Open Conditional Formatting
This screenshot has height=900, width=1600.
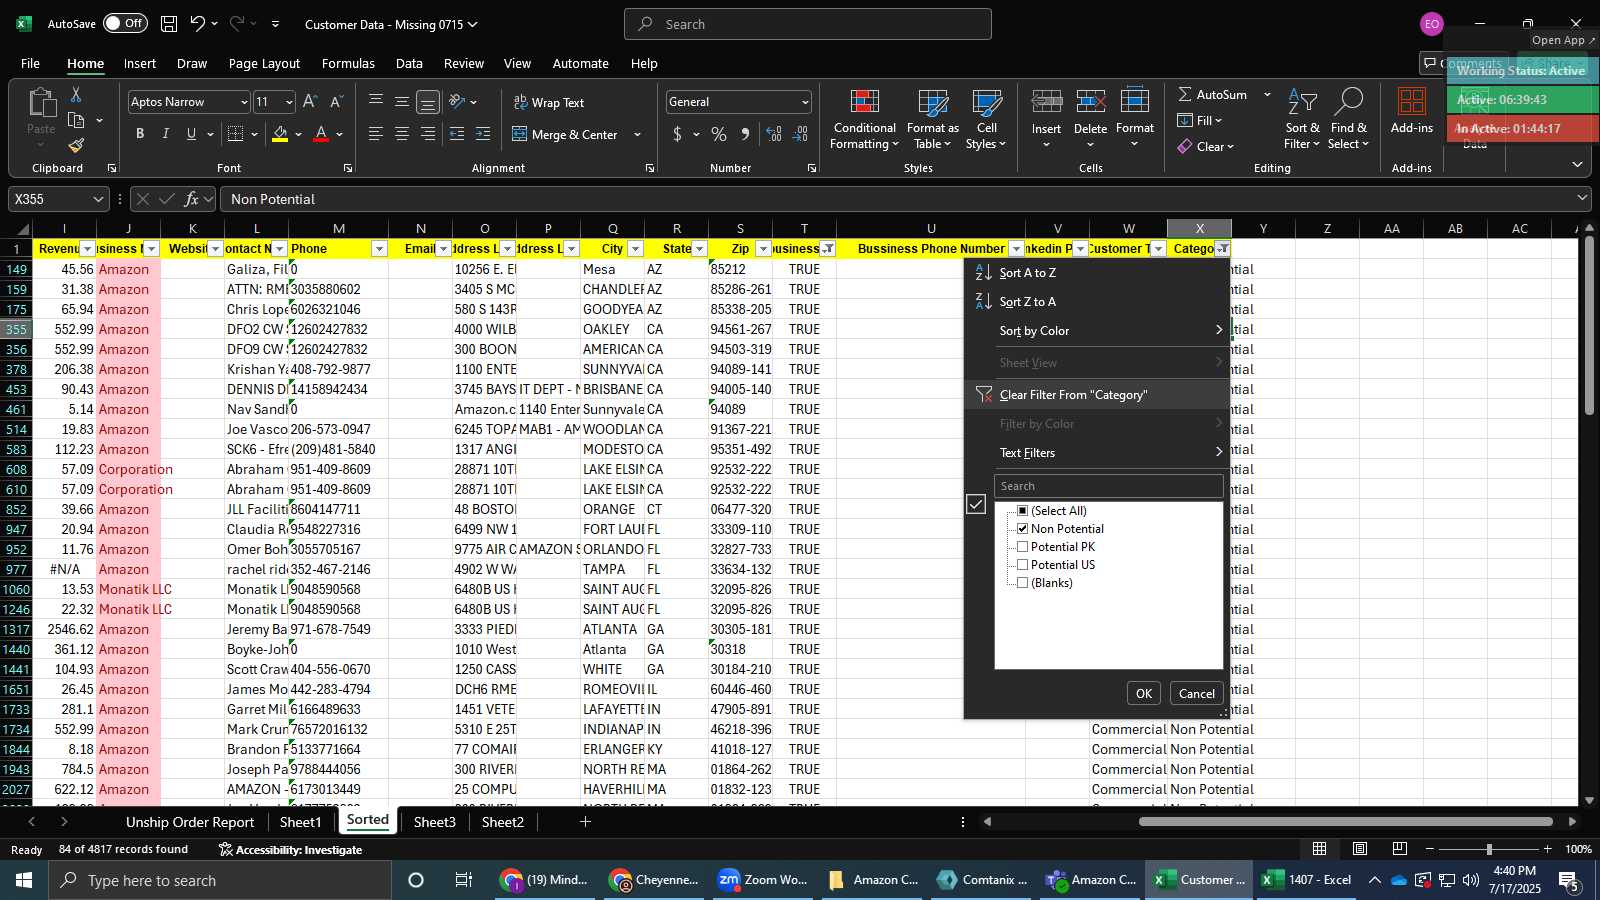[x=864, y=120]
